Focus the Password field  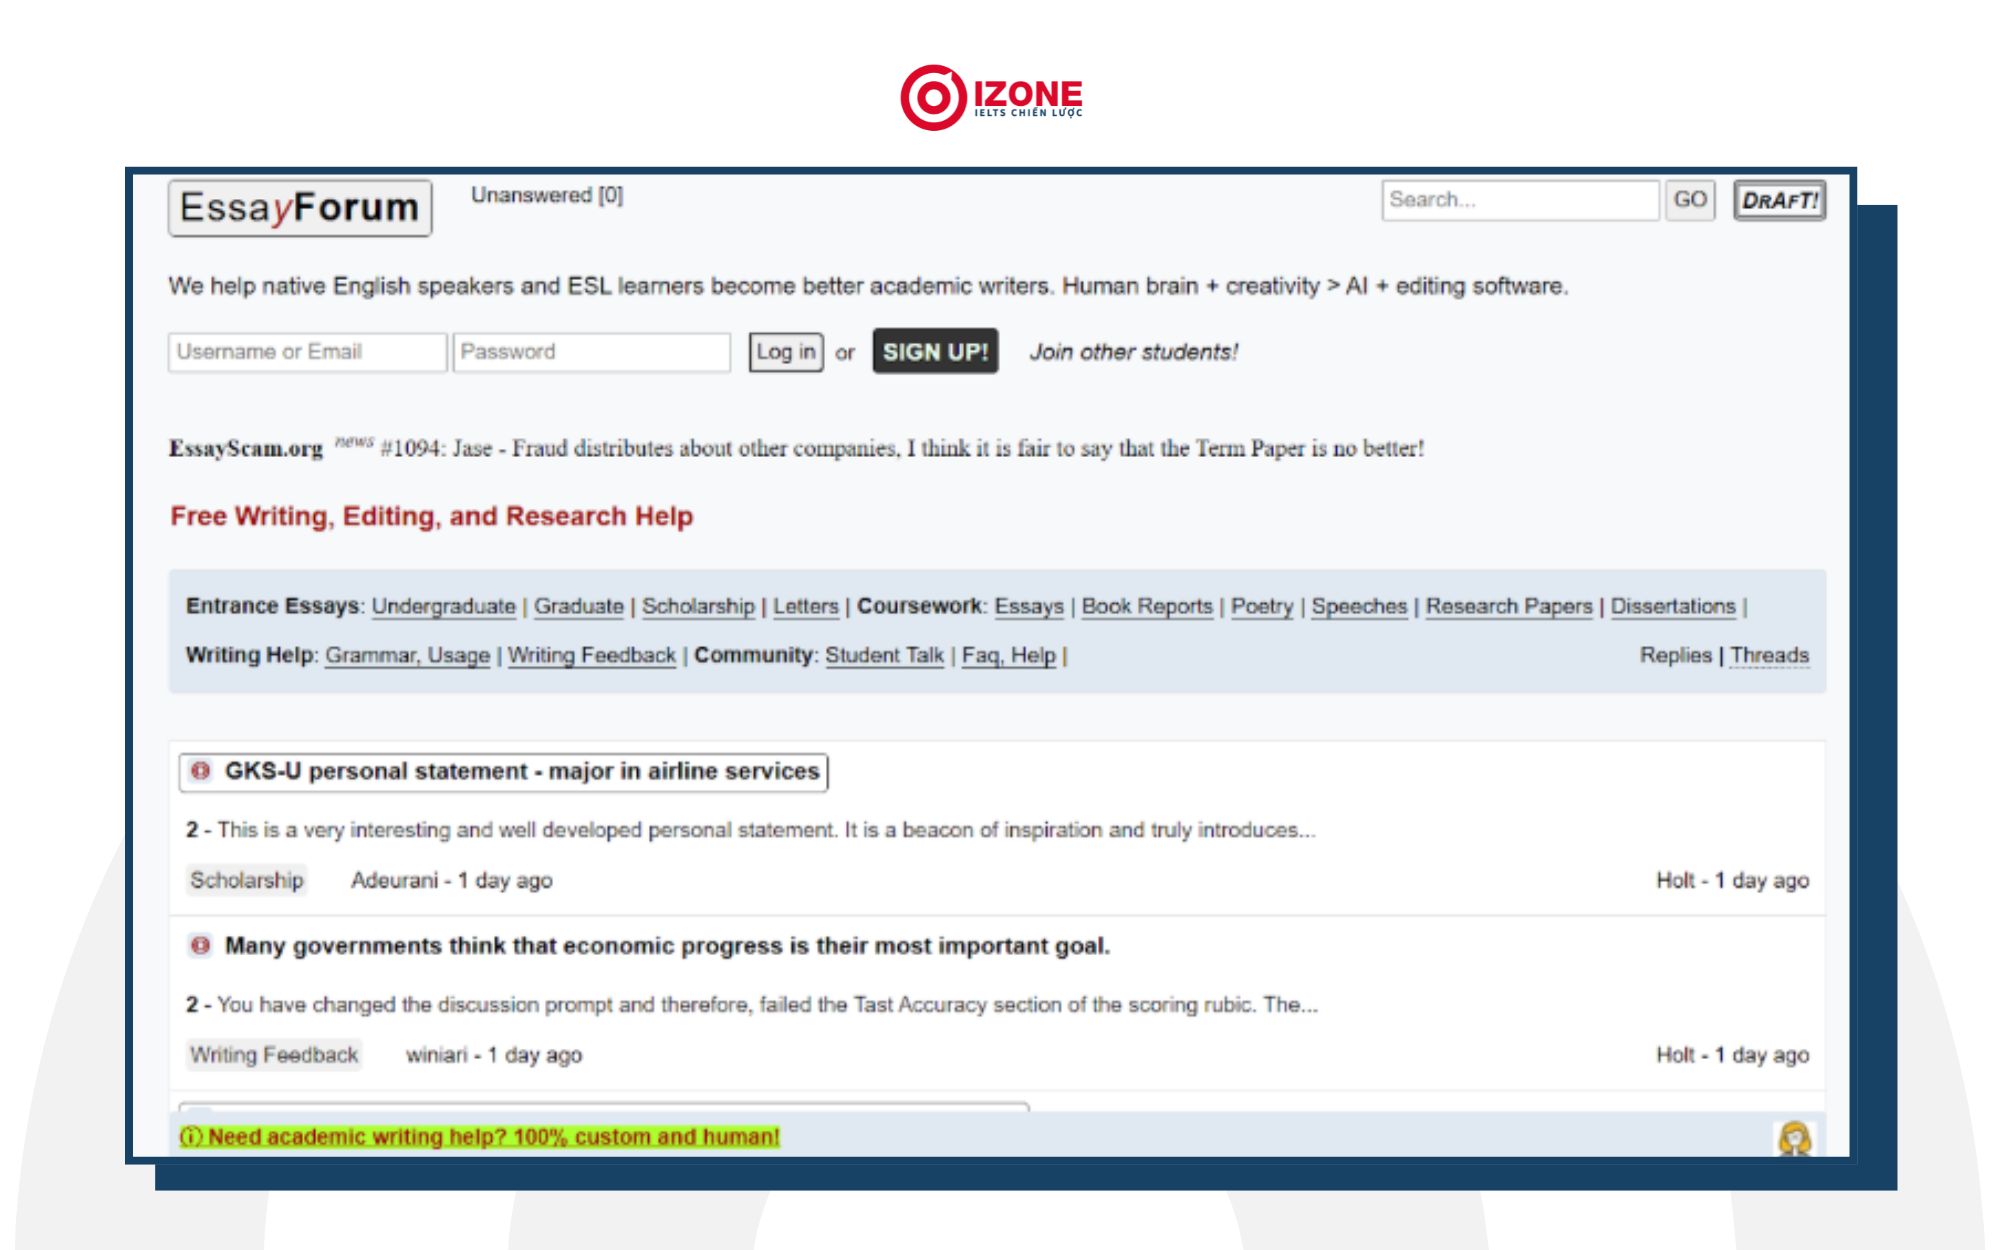(592, 352)
